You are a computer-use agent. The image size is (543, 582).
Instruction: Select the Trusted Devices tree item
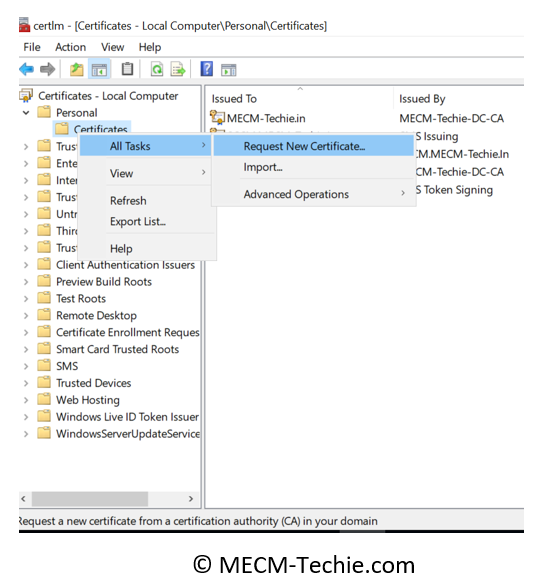(93, 383)
